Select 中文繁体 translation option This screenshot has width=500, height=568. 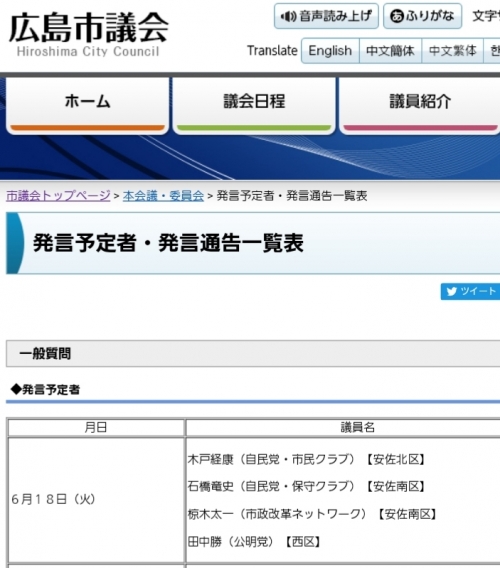coord(453,51)
